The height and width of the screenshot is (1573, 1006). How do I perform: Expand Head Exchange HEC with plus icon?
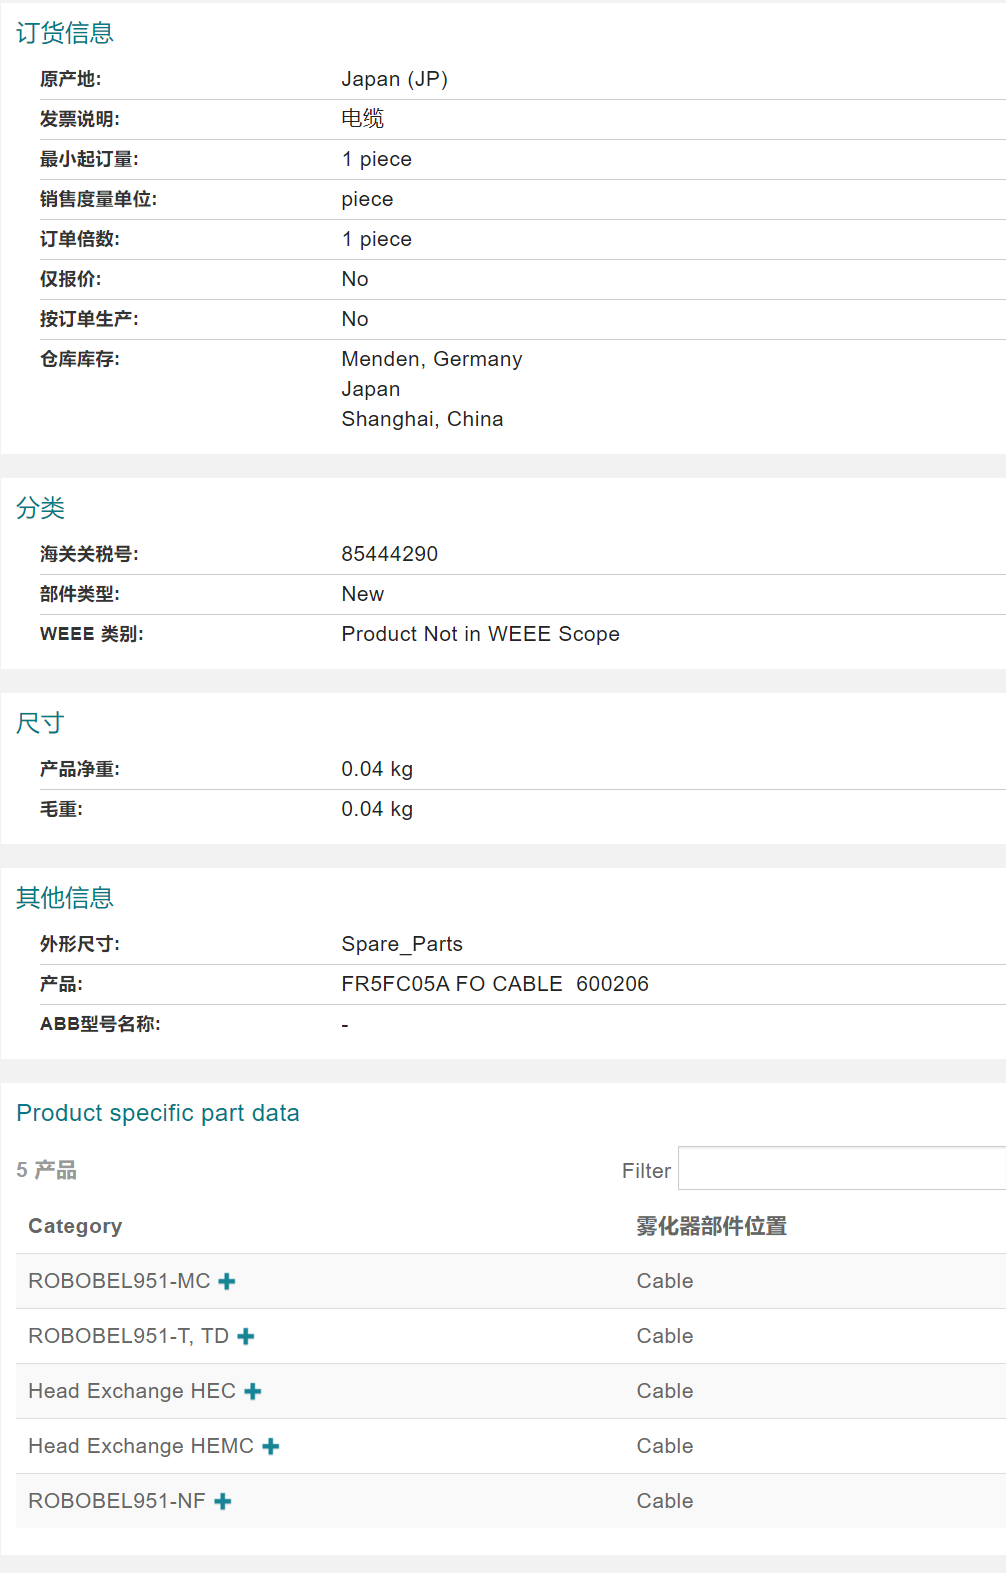253,1392
